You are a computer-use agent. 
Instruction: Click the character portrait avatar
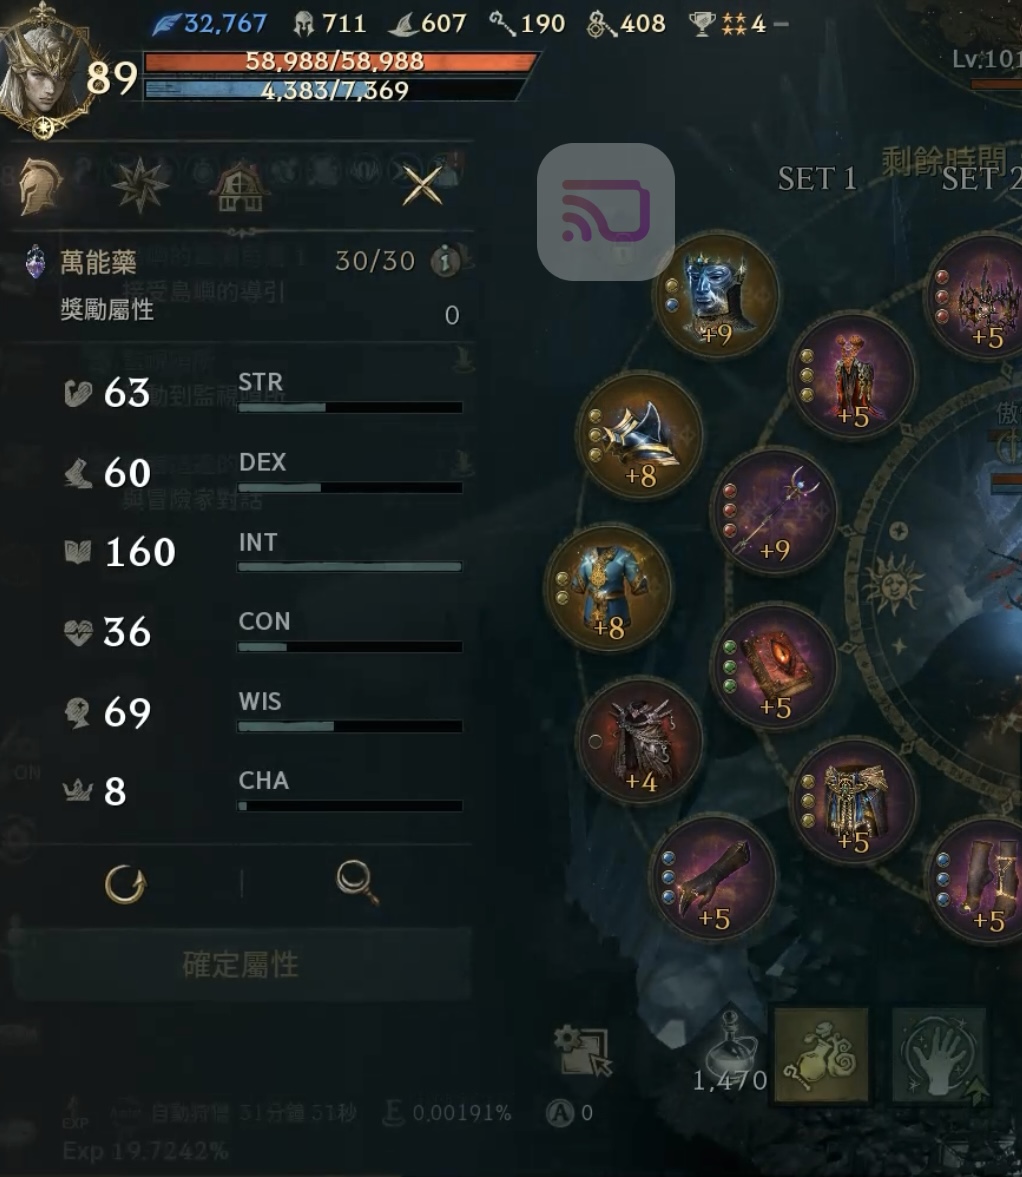pyautogui.click(x=44, y=69)
